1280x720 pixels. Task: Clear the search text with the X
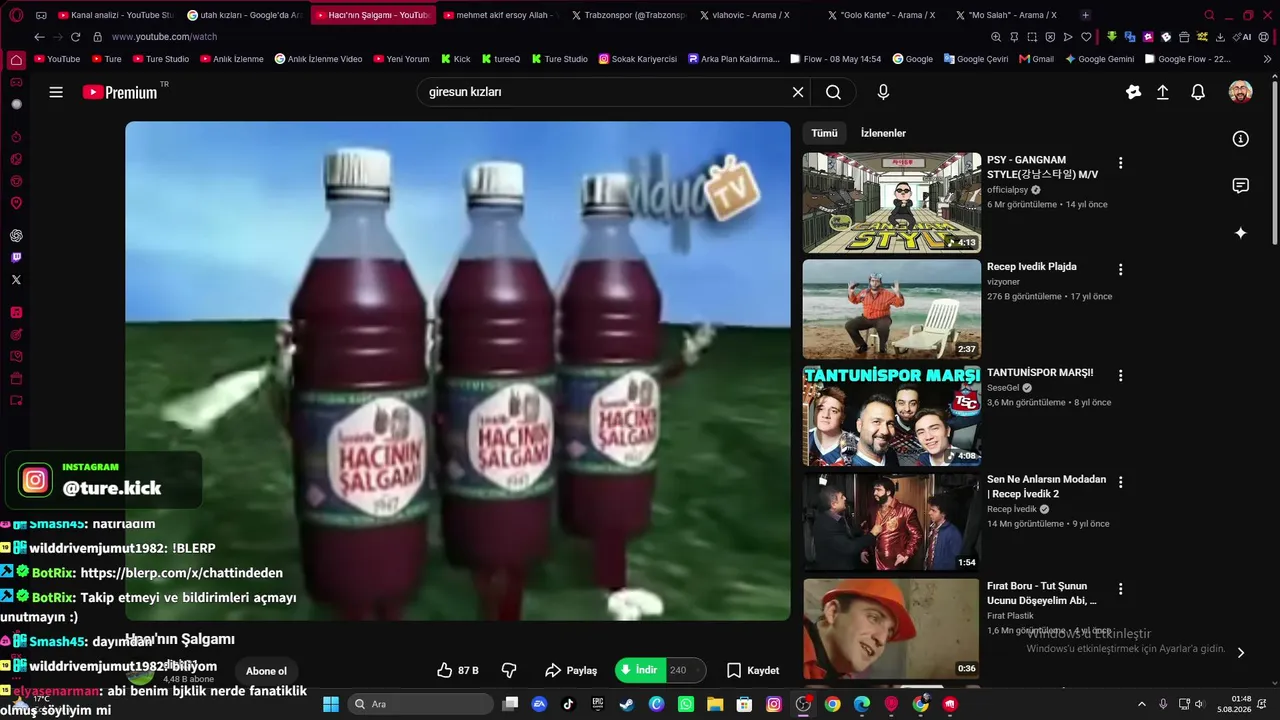pos(798,92)
